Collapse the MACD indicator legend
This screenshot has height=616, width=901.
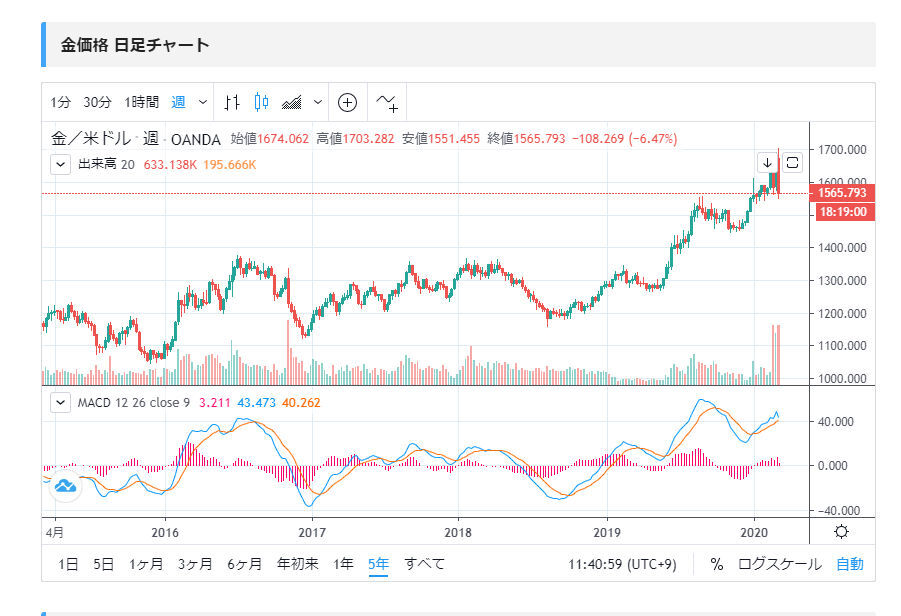pos(60,403)
